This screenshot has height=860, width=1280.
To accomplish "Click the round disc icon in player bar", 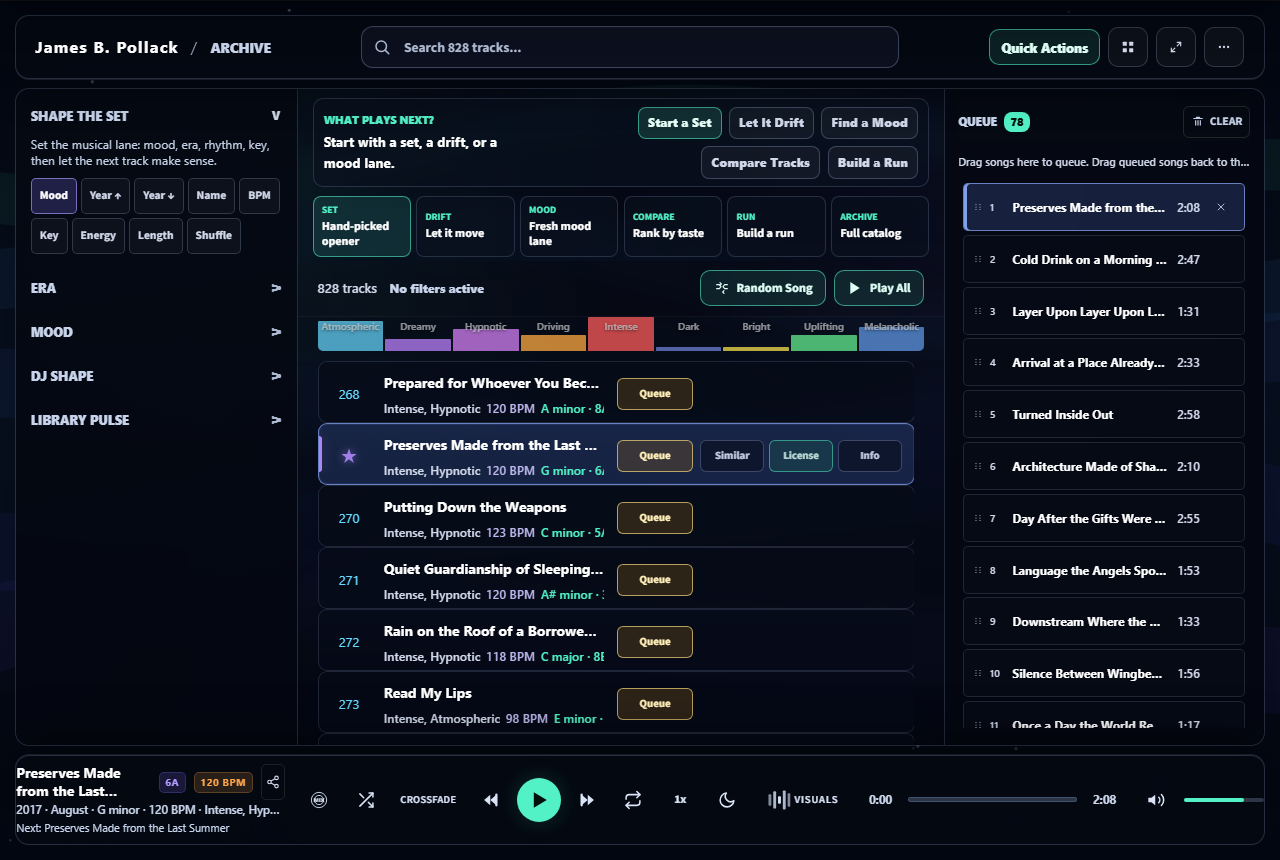I will pos(319,800).
